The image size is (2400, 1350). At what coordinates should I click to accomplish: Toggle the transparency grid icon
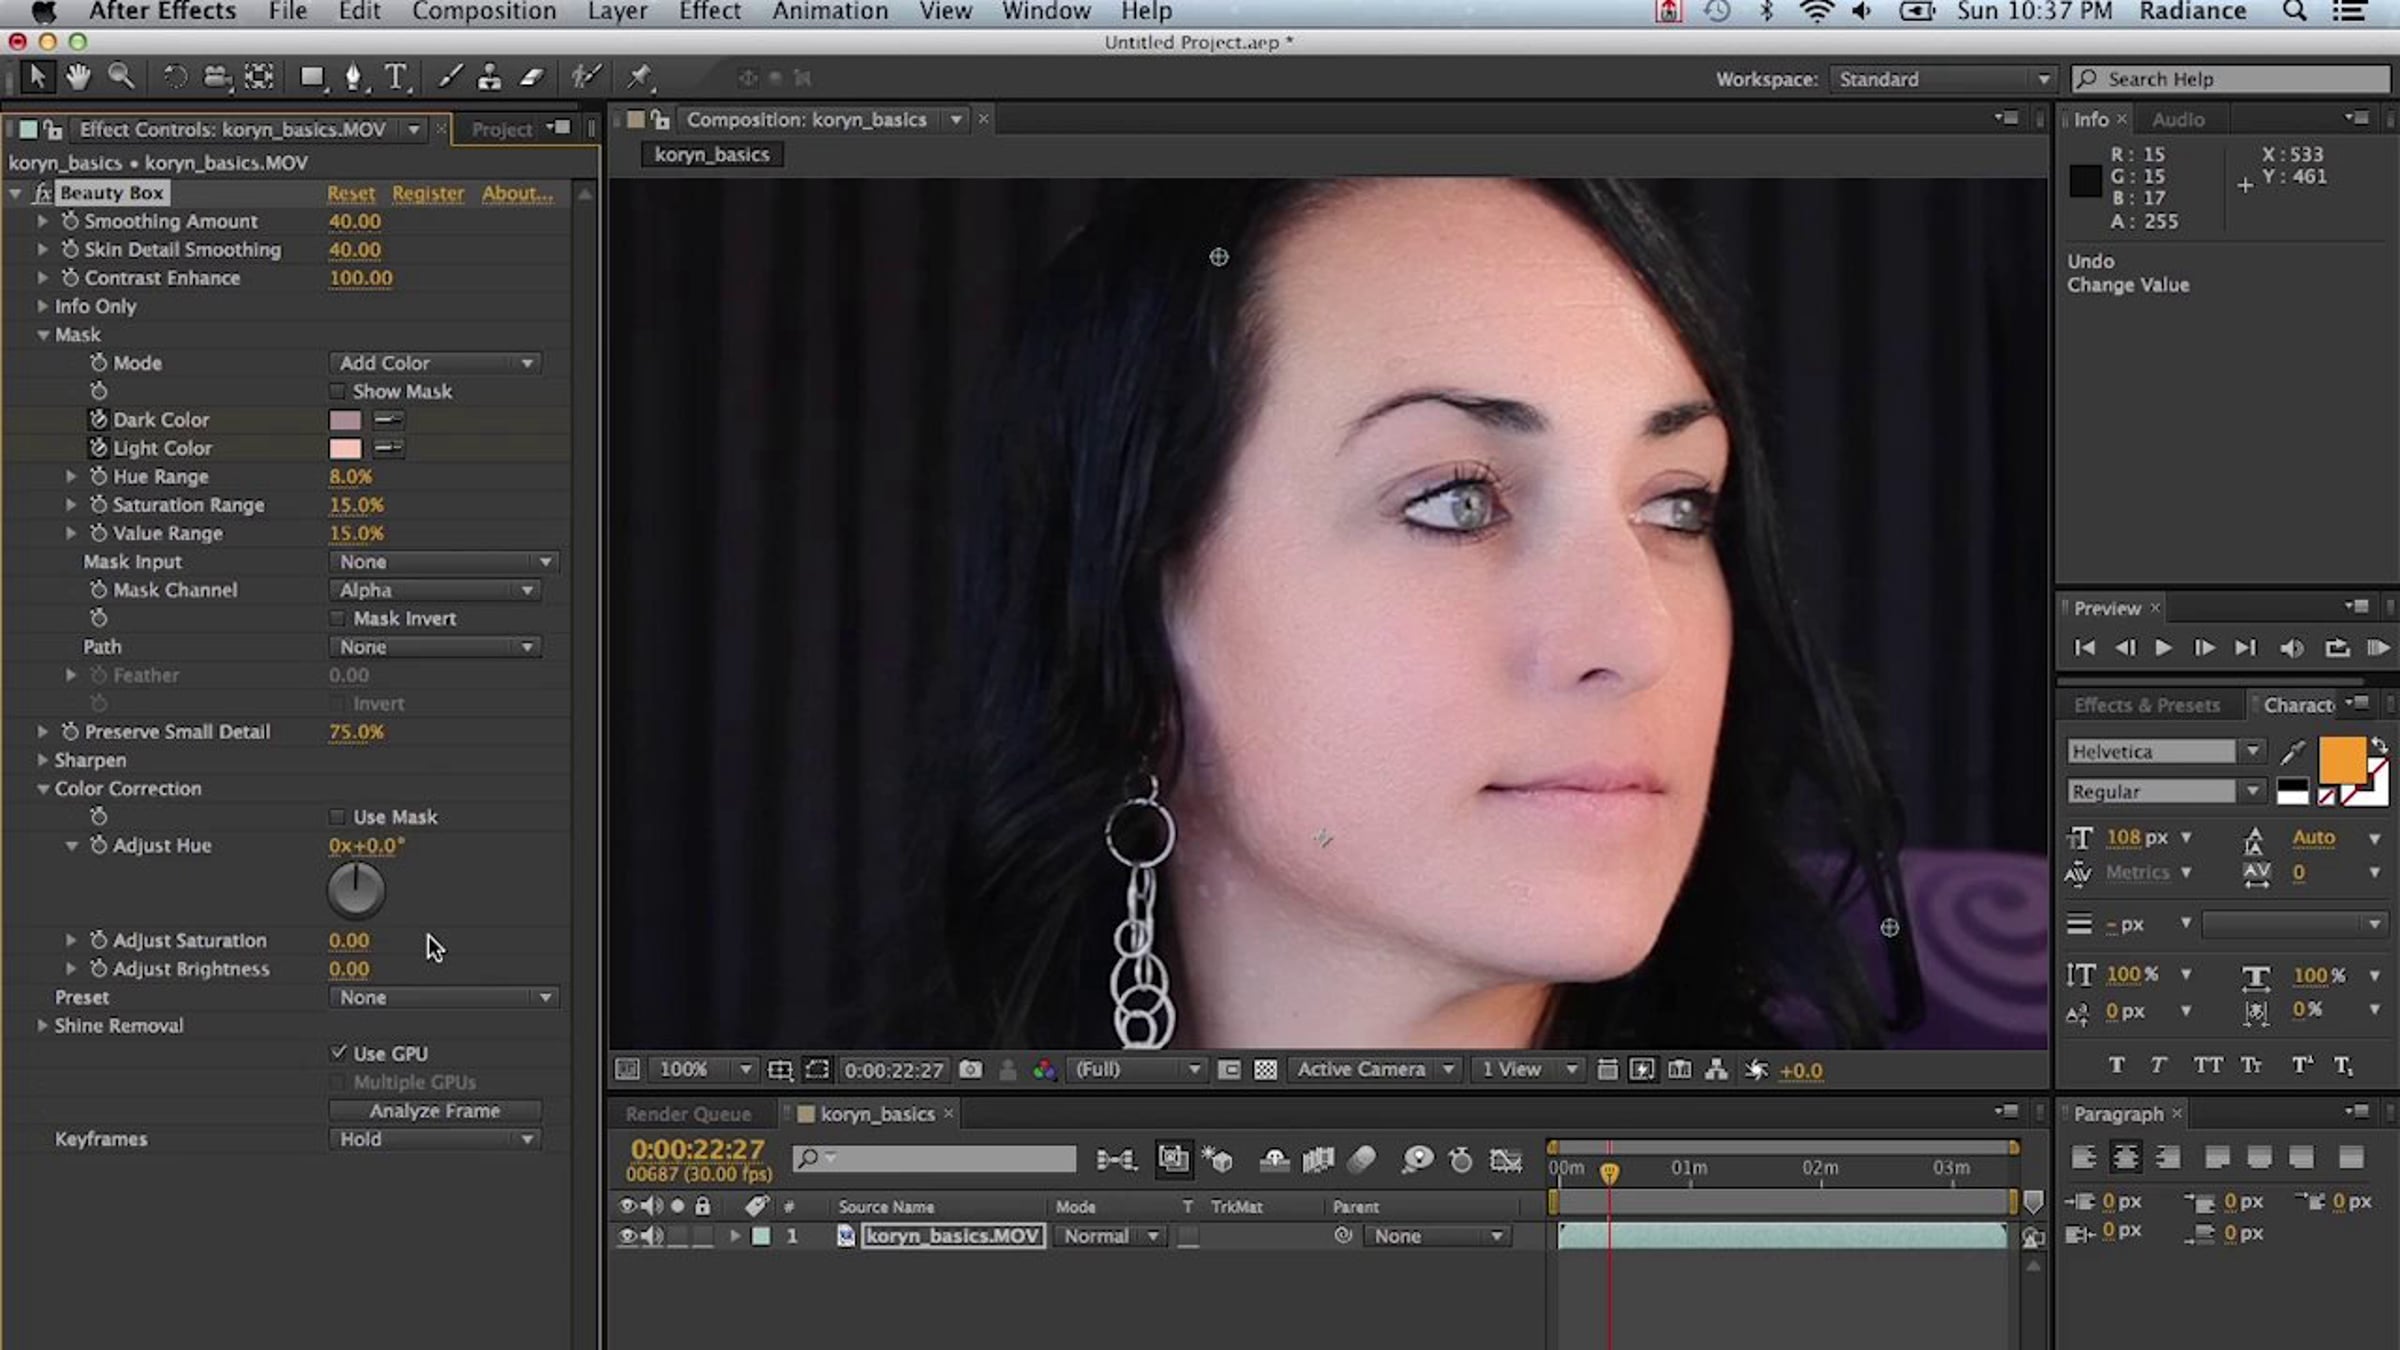click(1265, 1070)
